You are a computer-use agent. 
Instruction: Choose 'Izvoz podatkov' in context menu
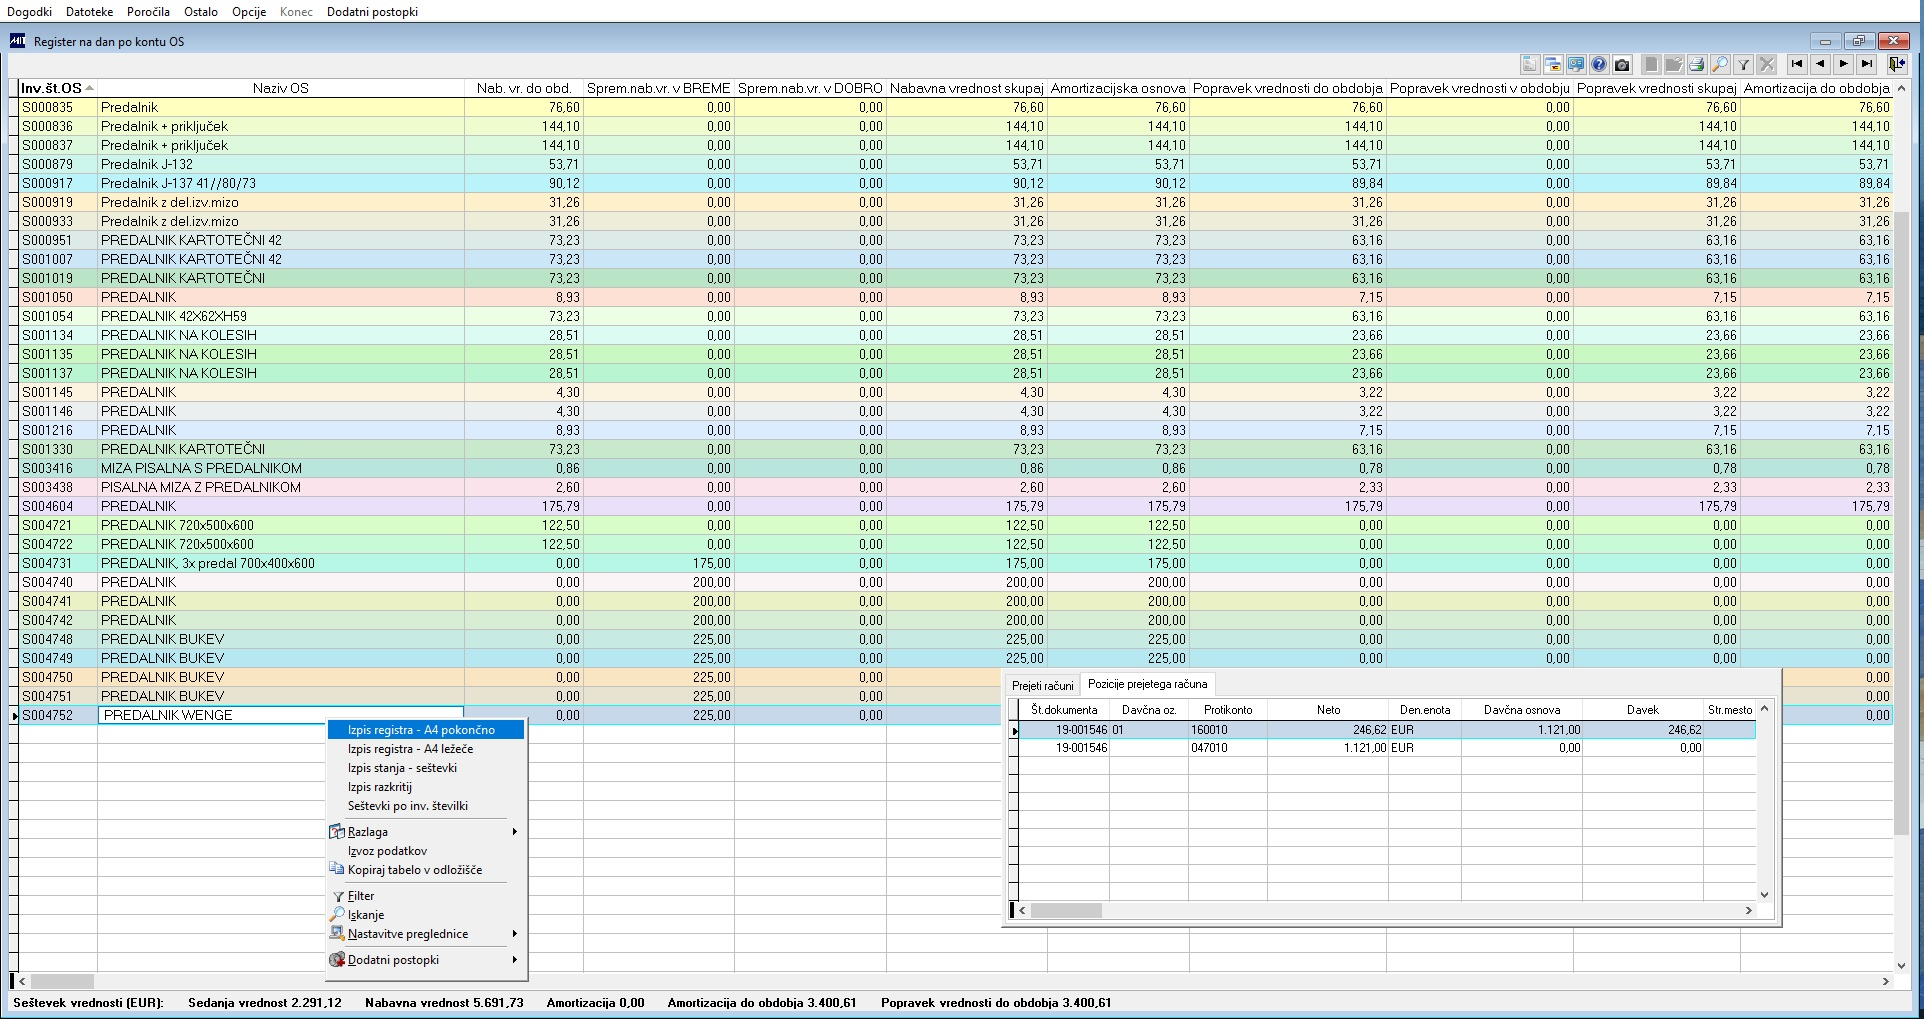(426, 851)
